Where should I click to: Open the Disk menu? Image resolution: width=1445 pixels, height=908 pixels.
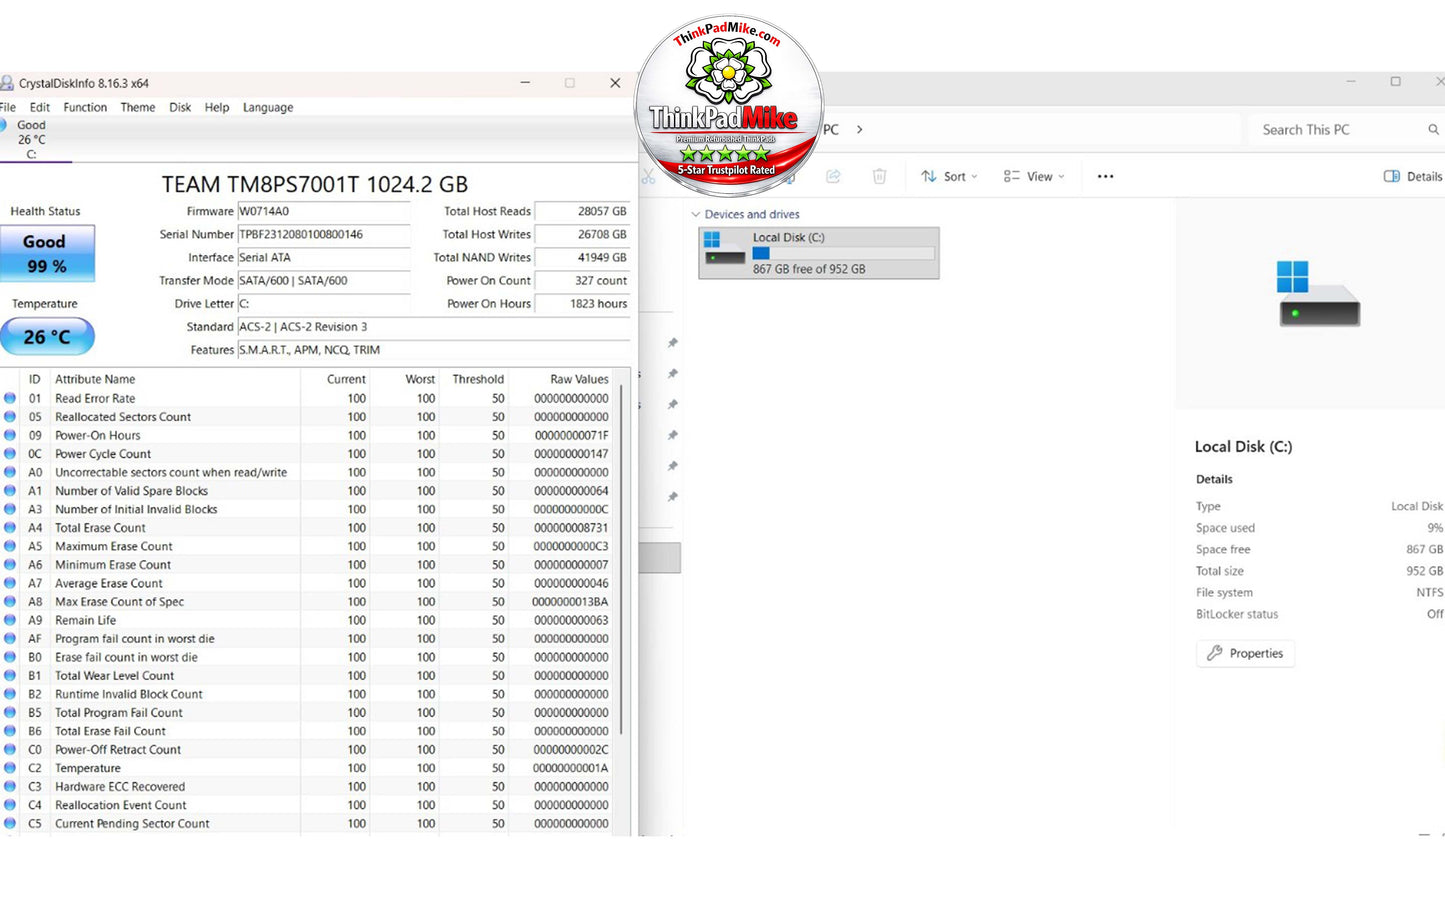(180, 107)
